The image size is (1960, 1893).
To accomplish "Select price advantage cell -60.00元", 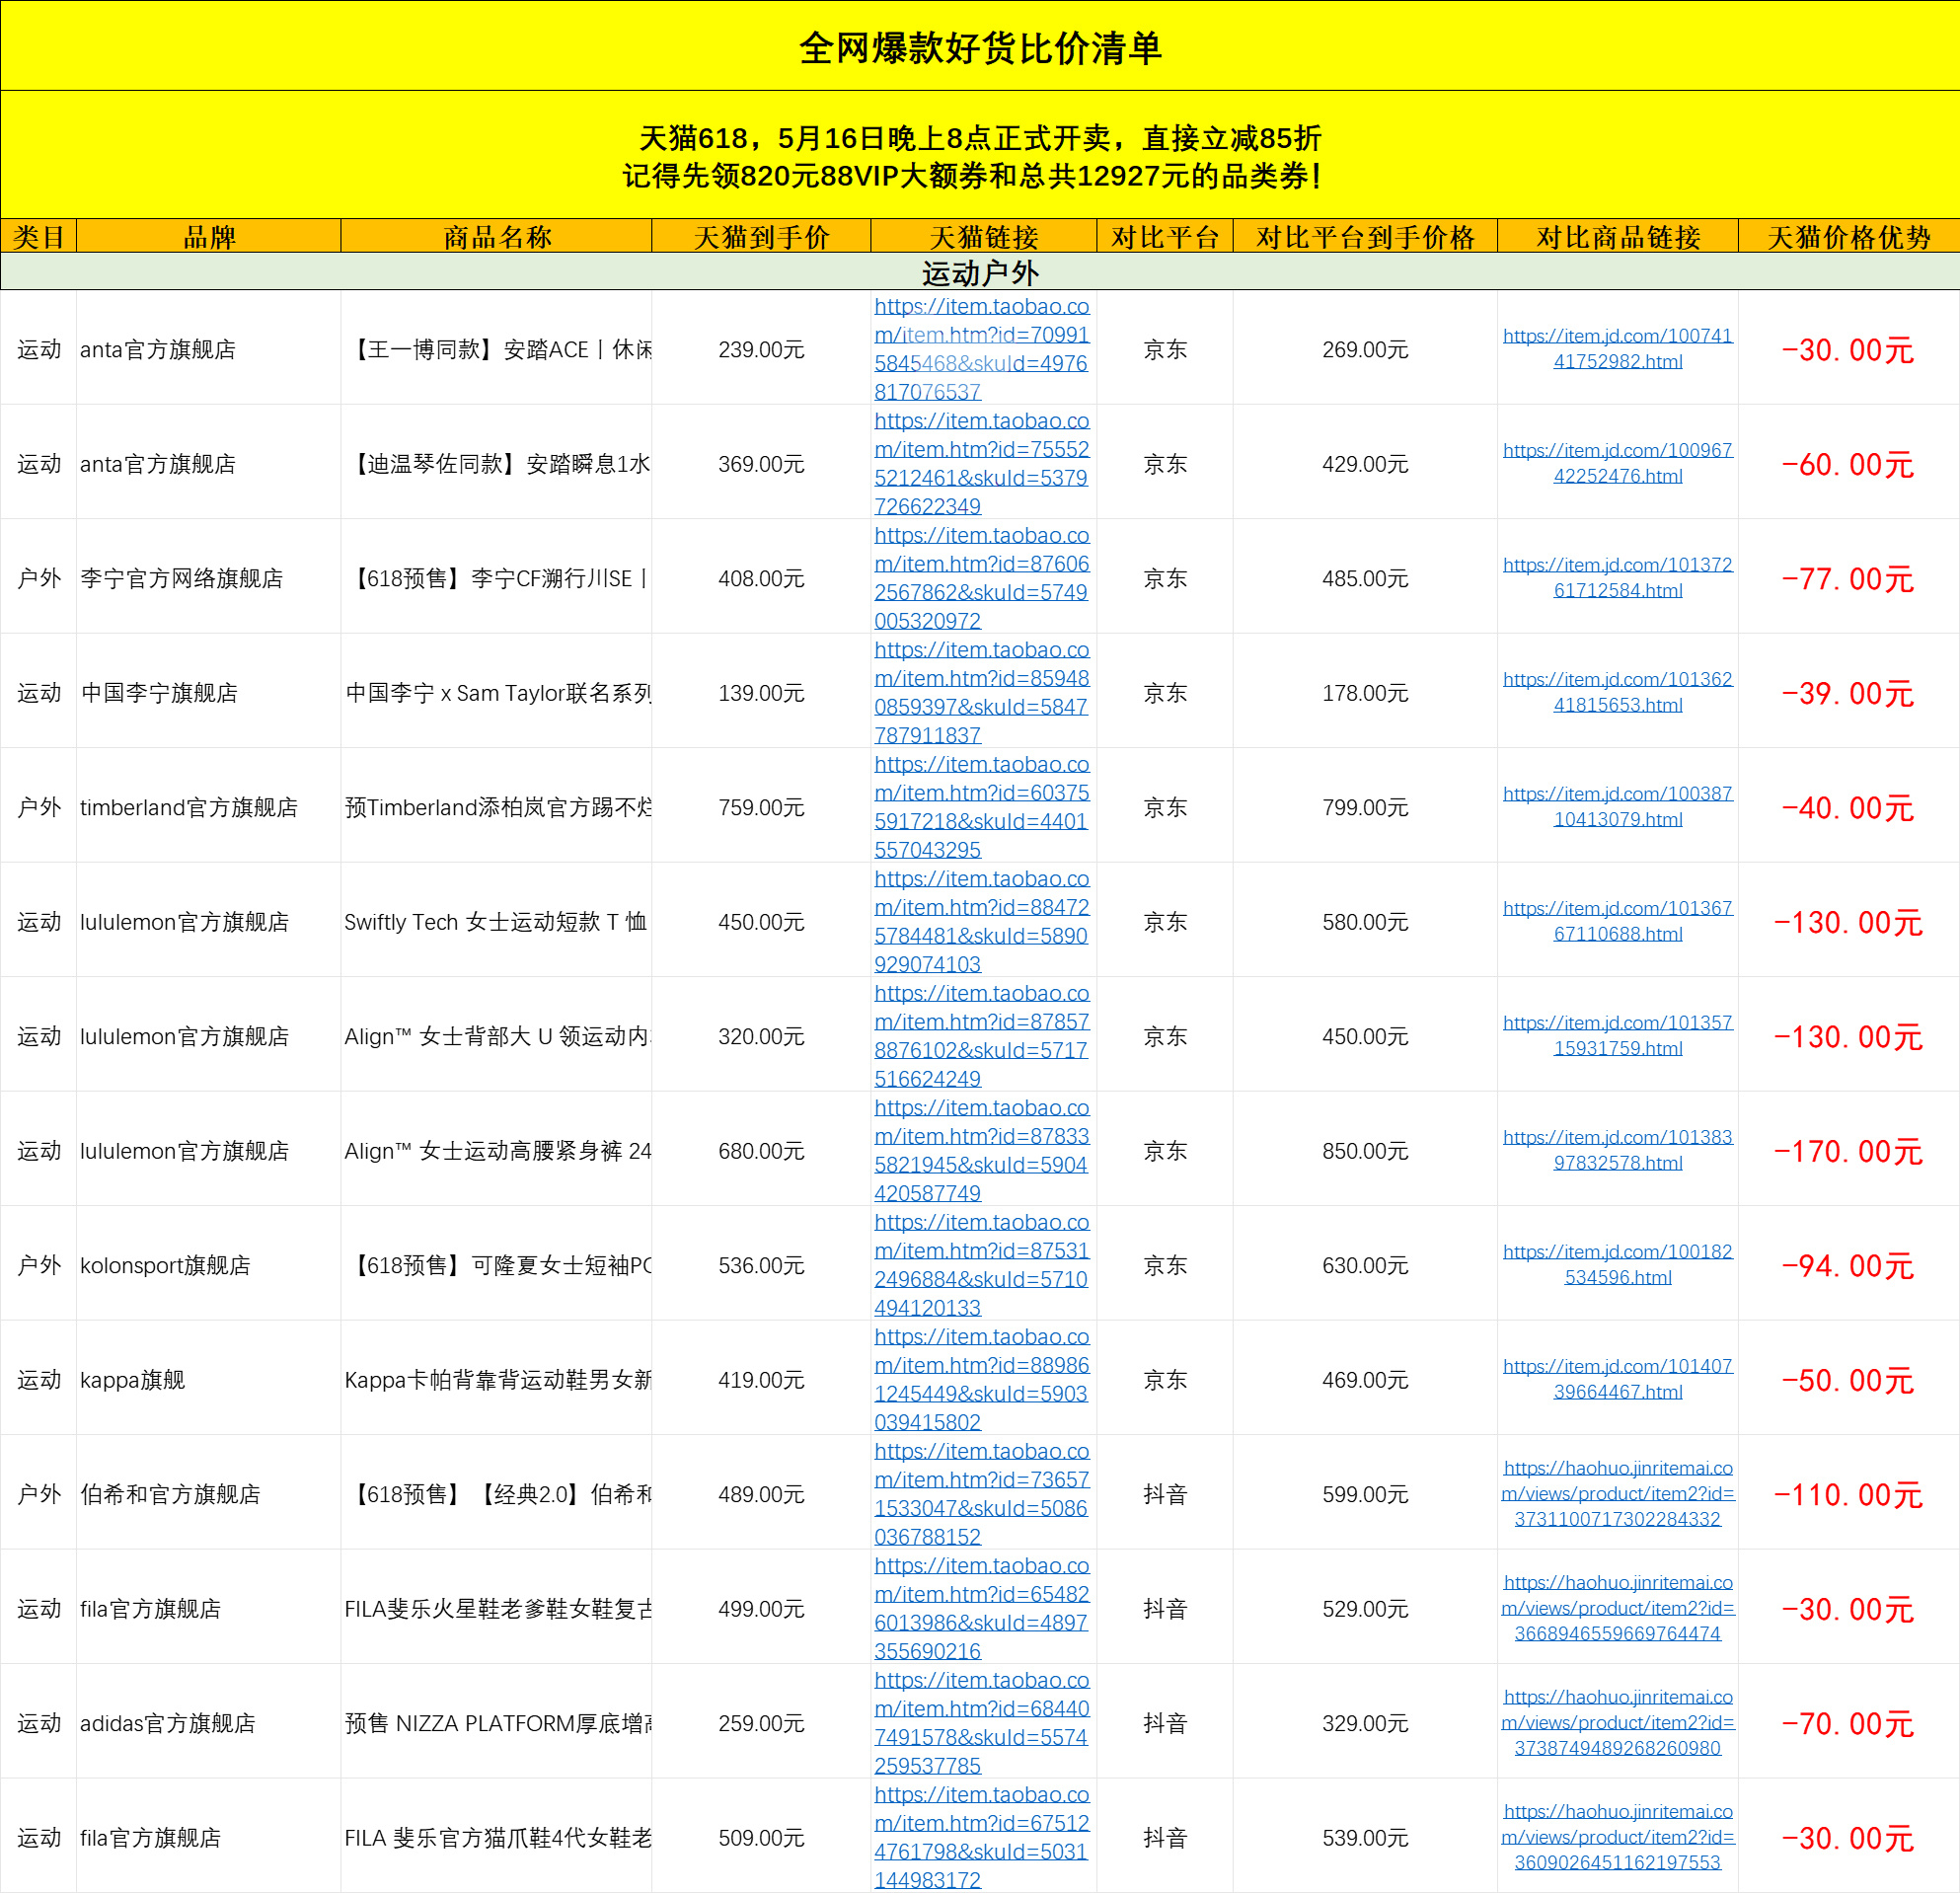I will 1849,464.
